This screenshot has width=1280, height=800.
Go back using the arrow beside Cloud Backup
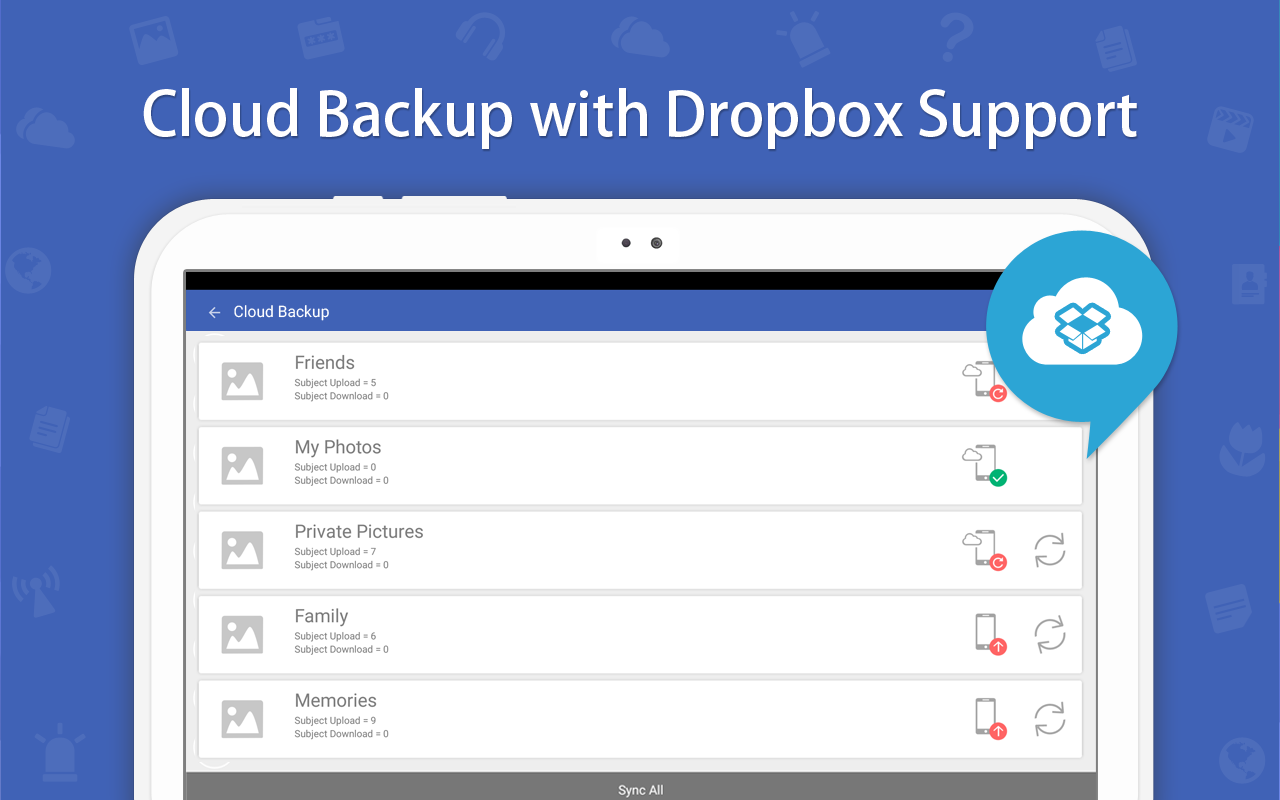point(214,313)
